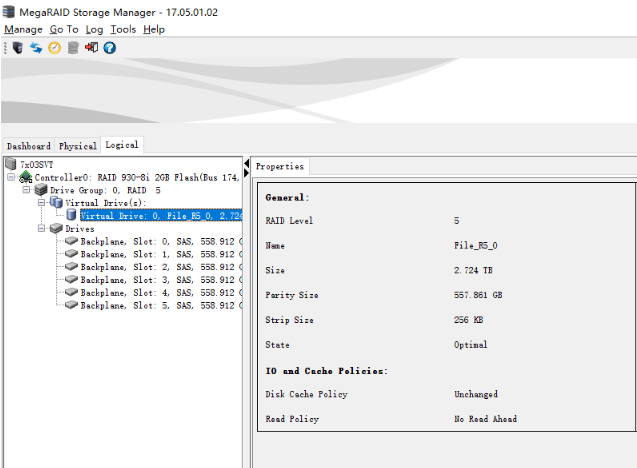Collapse the Virtual Drive(s) branch
Image resolution: width=637 pixels, height=468 pixels.
(x=42, y=202)
